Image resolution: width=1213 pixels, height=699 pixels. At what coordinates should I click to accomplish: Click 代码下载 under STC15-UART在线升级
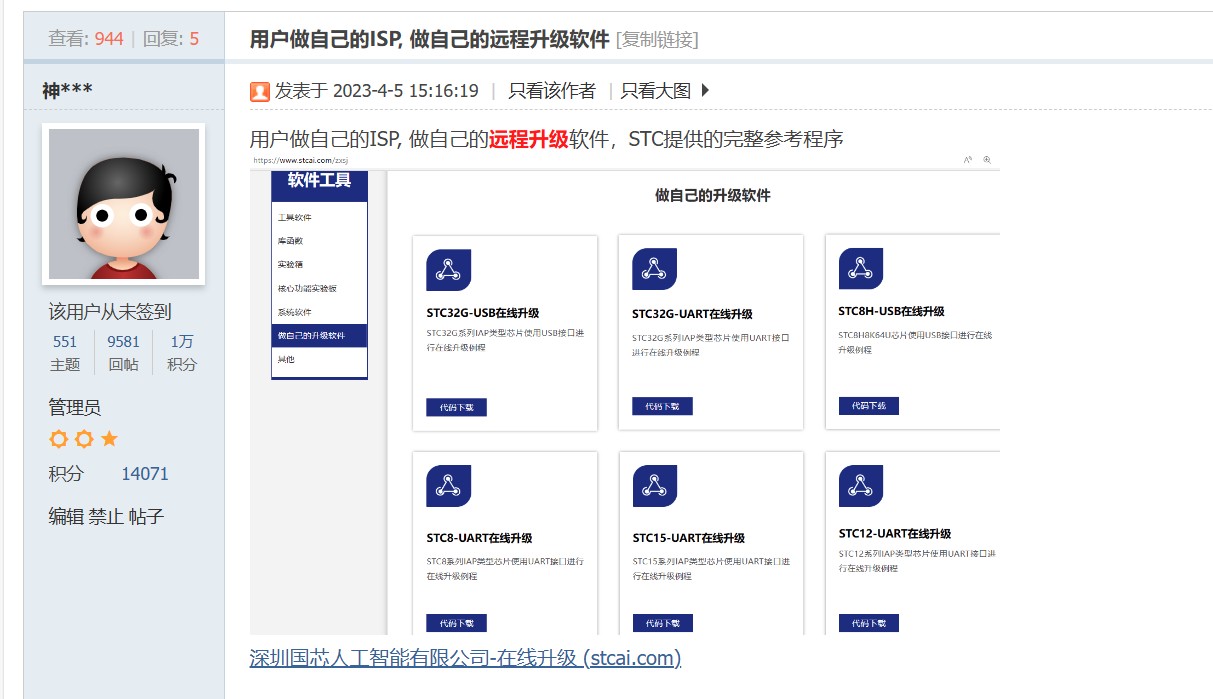pos(662,623)
